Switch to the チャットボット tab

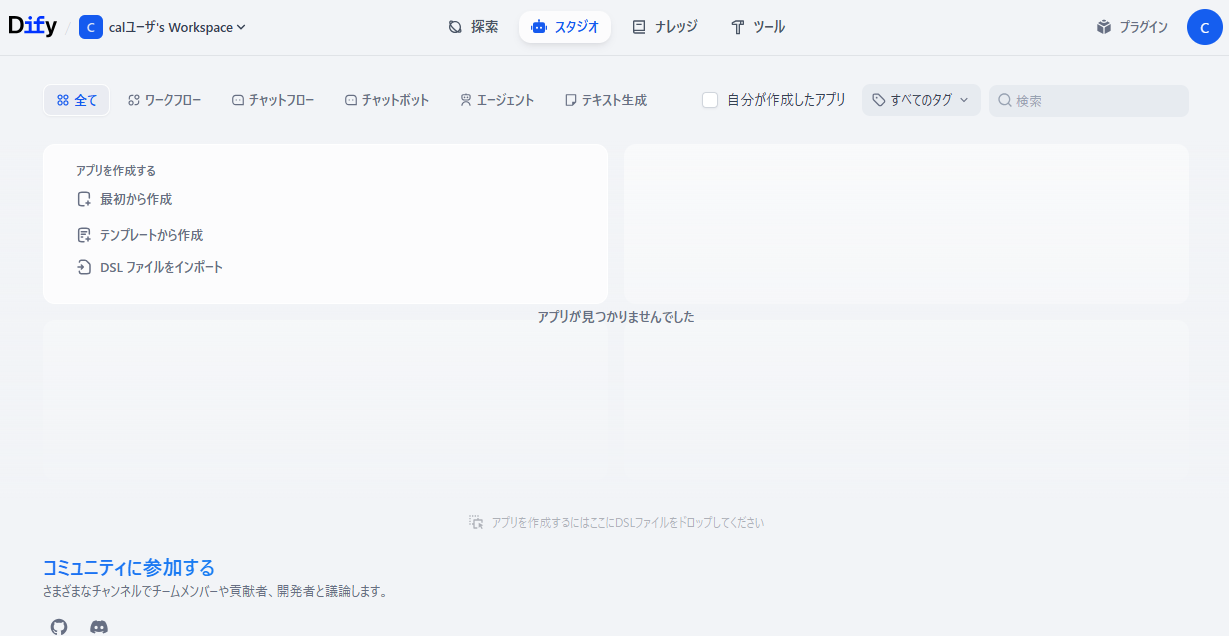(x=387, y=100)
